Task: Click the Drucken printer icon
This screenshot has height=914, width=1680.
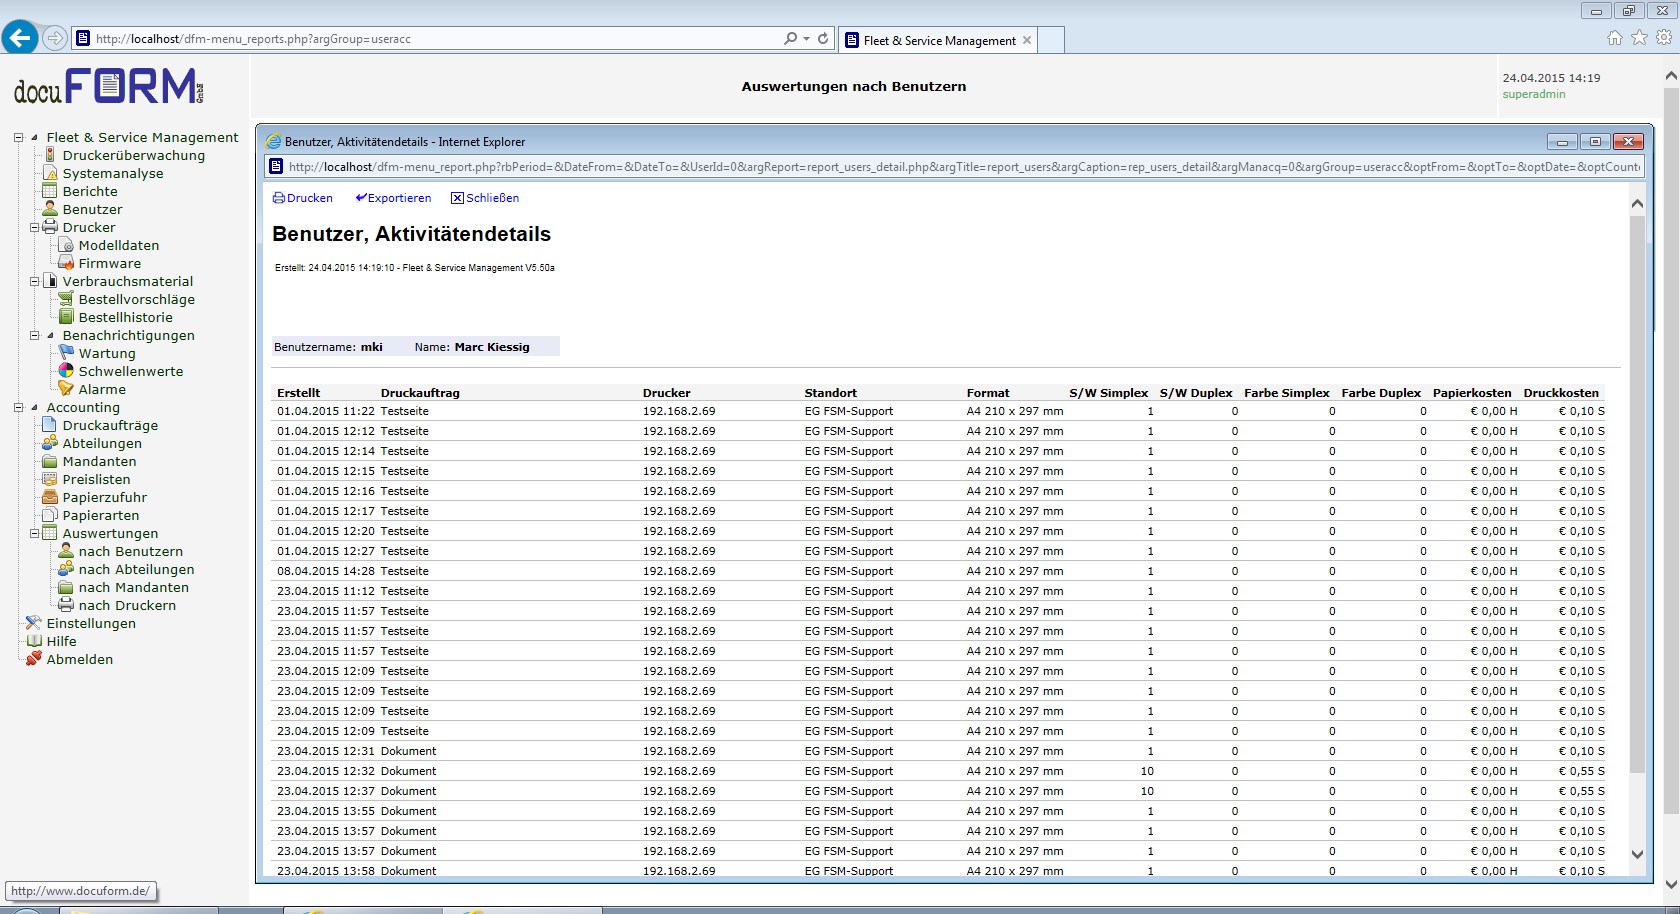Action: 279,198
